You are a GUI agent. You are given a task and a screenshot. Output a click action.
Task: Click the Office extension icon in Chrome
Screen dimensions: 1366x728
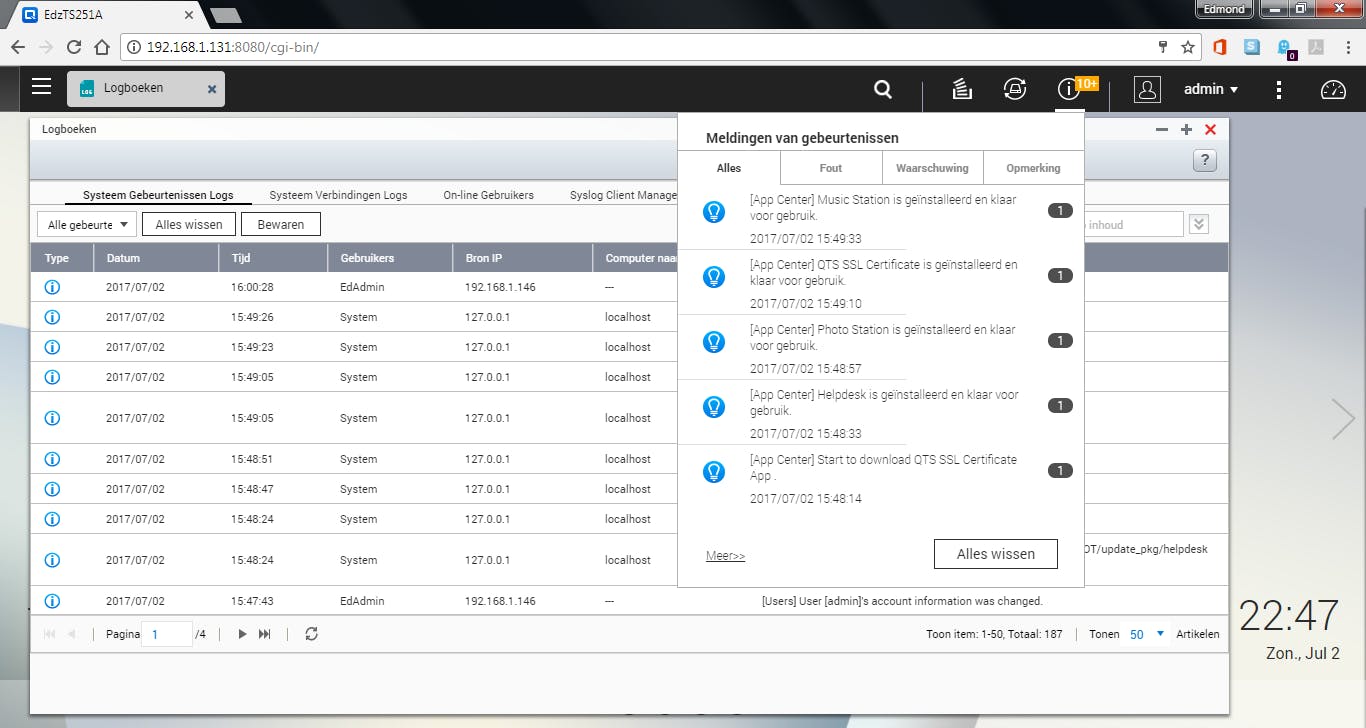pos(1219,47)
